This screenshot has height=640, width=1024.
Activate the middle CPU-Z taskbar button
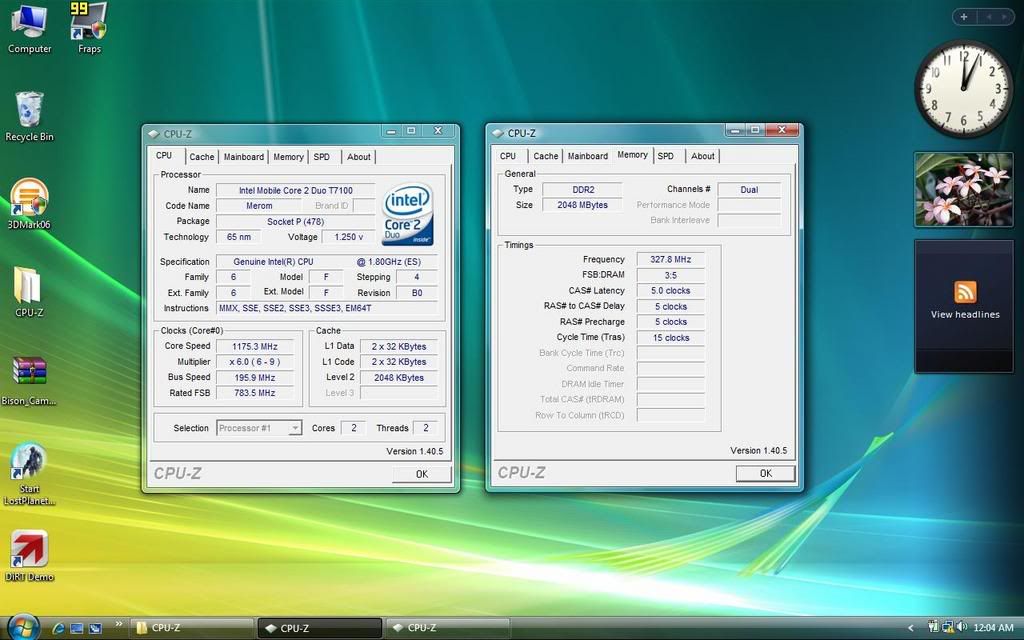point(319,628)
